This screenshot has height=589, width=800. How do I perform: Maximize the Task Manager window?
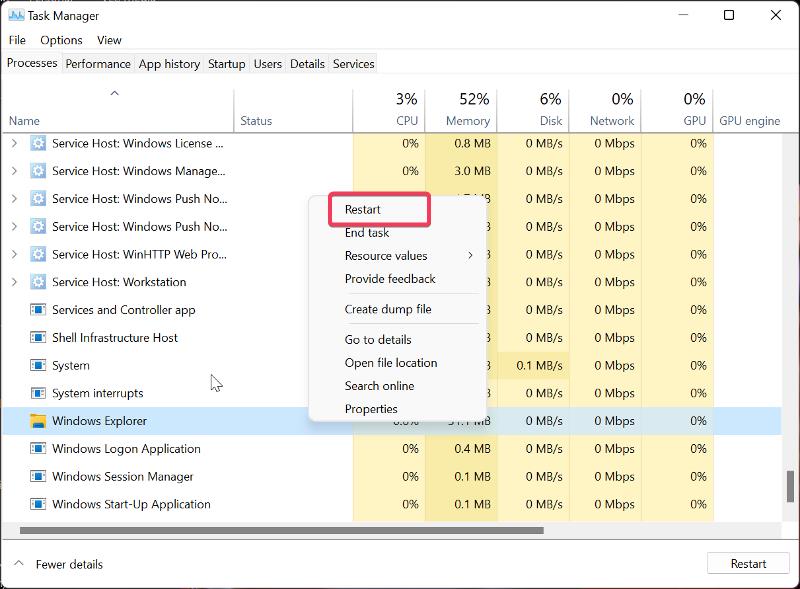pyautogui.click(x=729, y=15)
